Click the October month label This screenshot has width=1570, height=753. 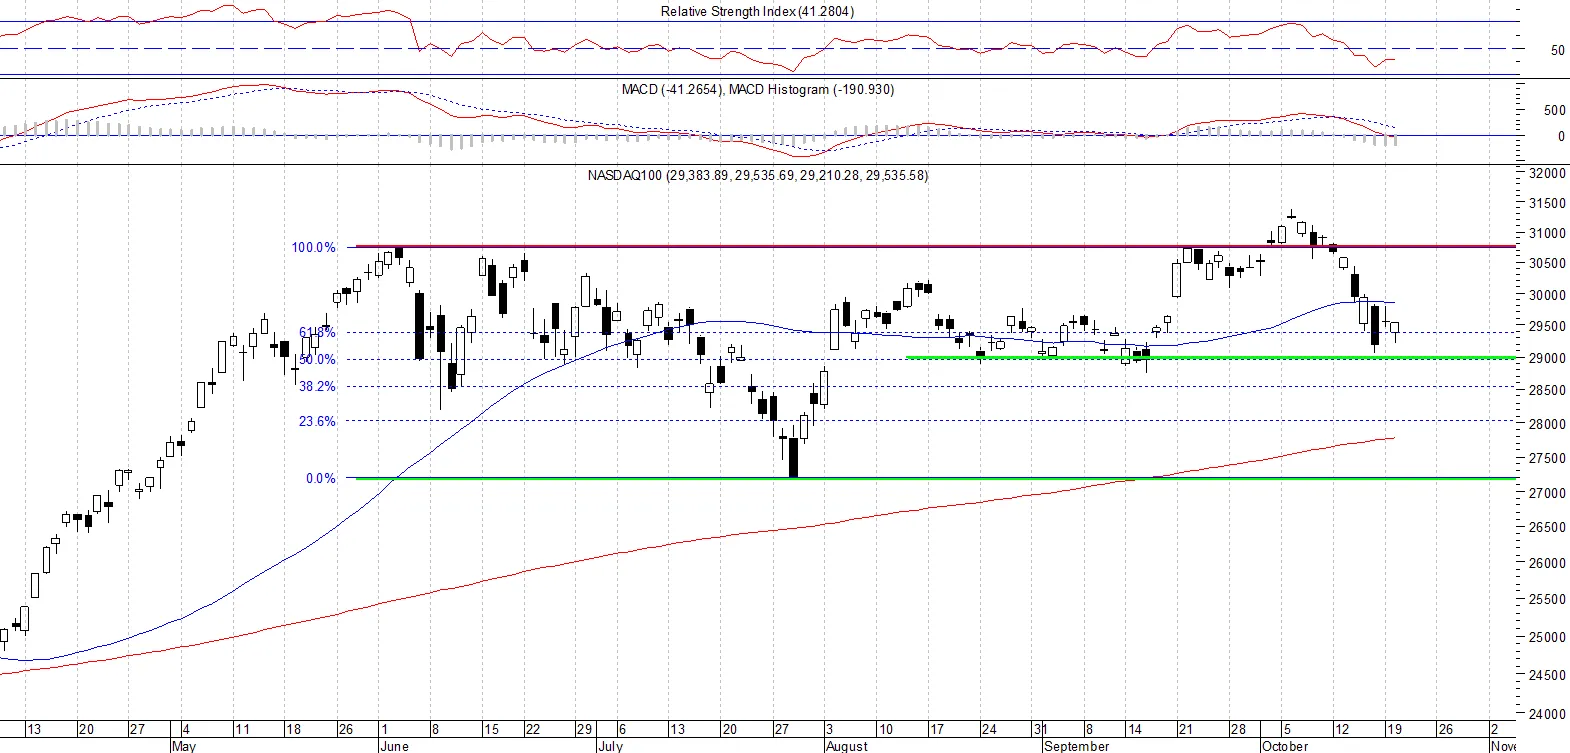[1285, 746]
